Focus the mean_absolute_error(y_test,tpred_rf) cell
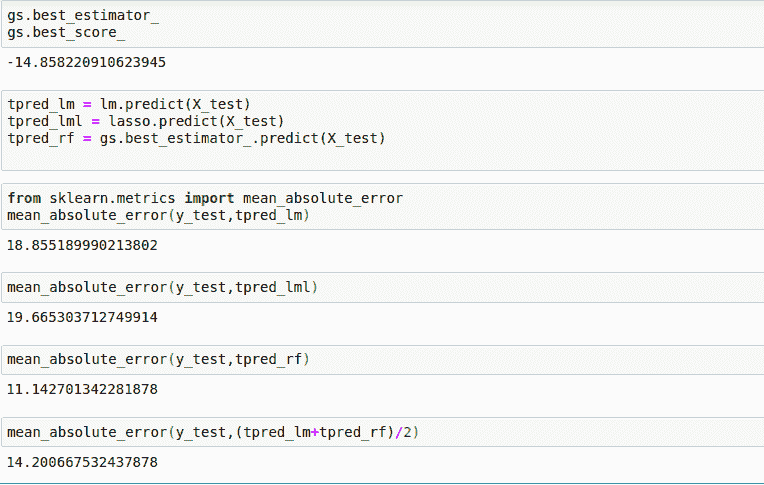 click(x=158, y=359)
